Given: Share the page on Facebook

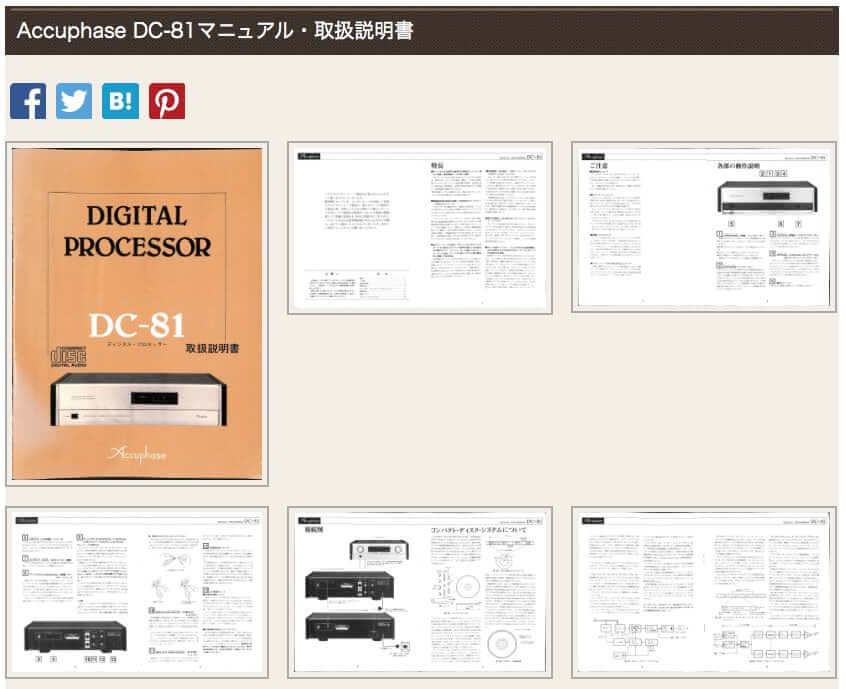Looking at the screenshot, I should pos(28,101).
